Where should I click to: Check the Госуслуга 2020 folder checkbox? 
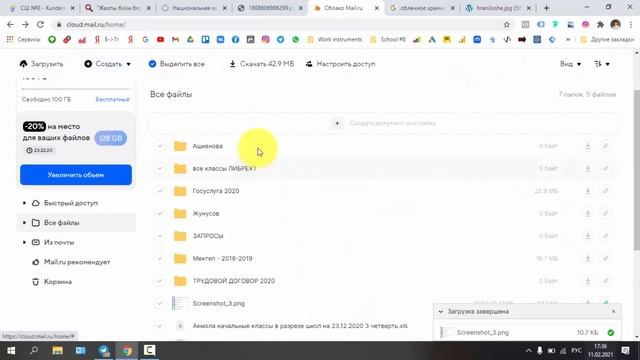(x=160, y=191)
